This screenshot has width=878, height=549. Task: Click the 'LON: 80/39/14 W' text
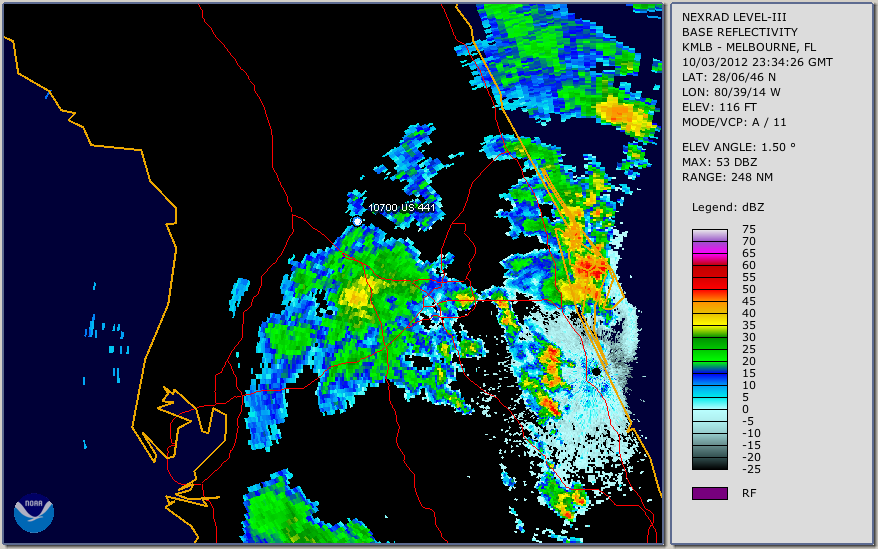[x=731, y=92]
